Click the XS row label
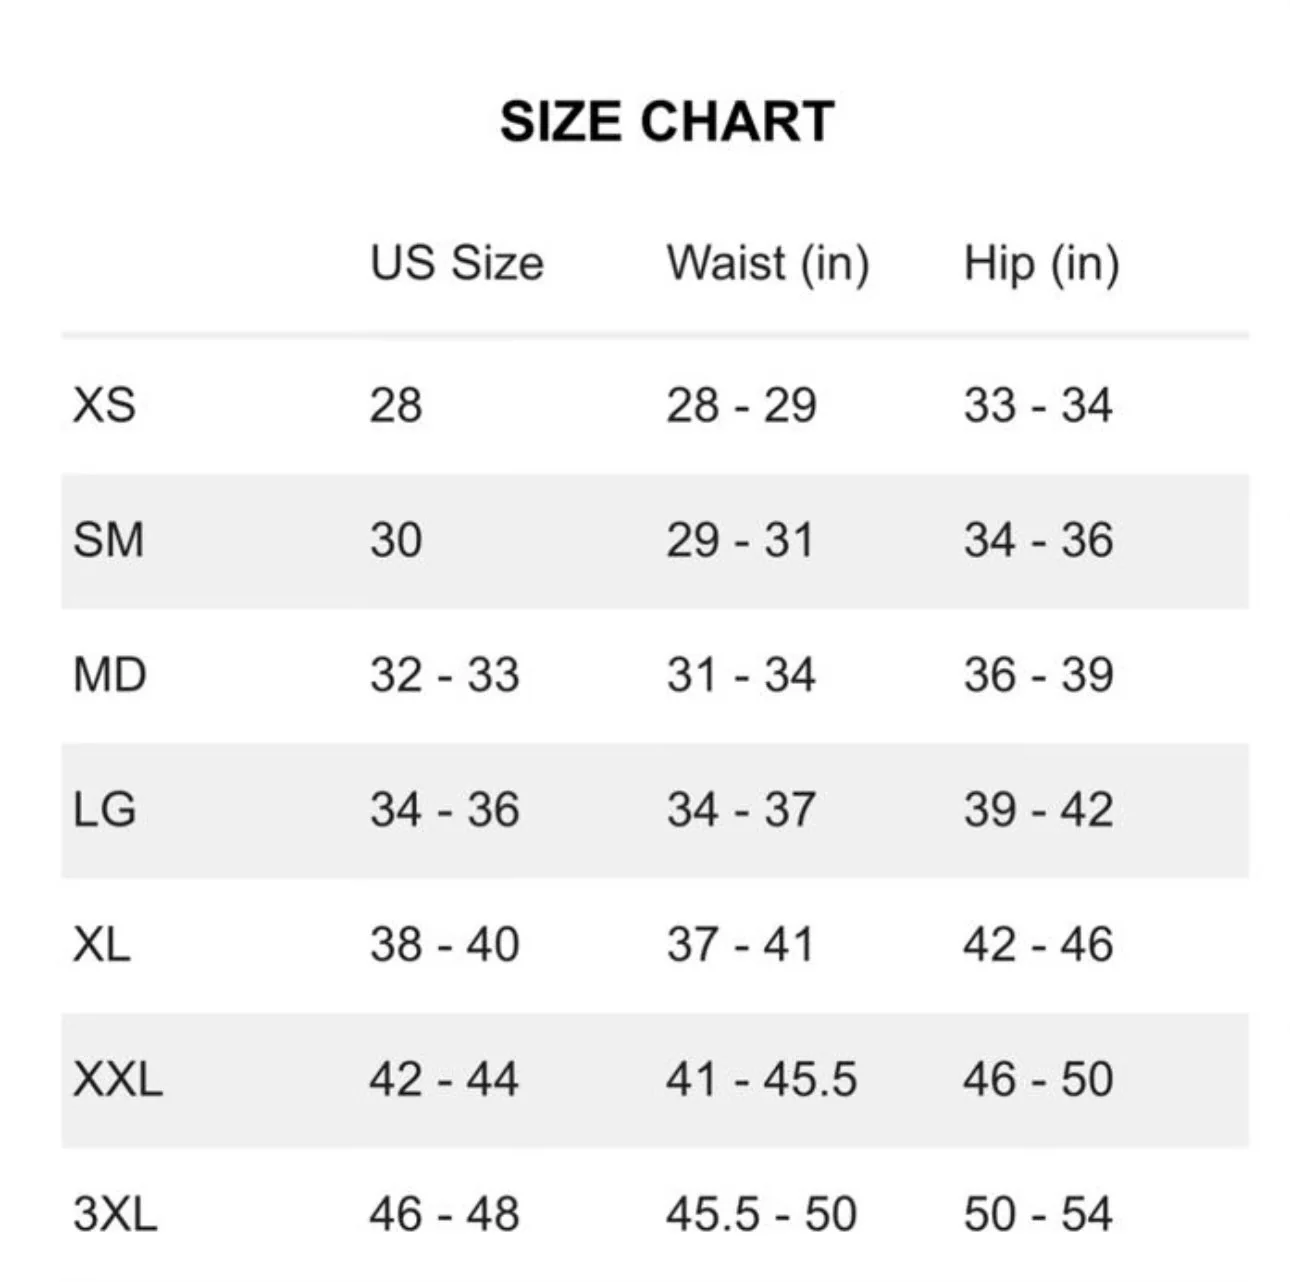This screenshot has height=1282, width=1290. point(104,406)
